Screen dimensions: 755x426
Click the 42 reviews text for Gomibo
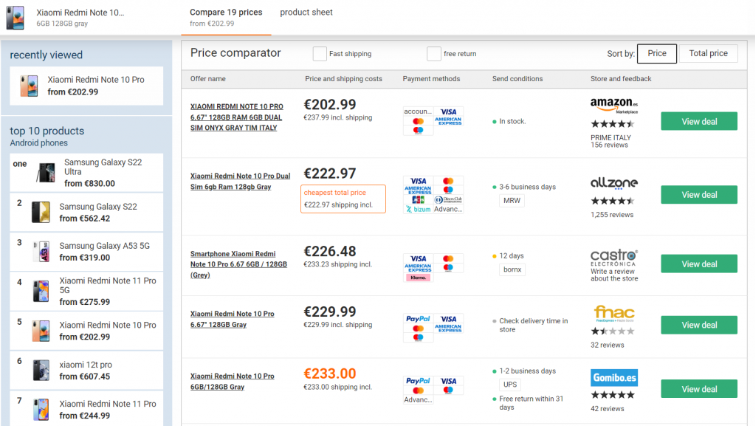[x=607, y=409]
